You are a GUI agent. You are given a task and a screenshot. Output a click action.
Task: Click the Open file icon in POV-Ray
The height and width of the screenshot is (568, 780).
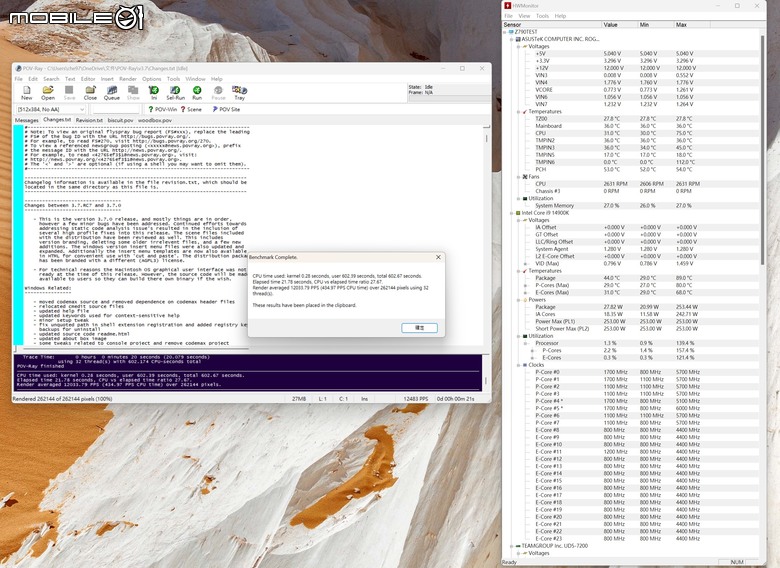48,93
